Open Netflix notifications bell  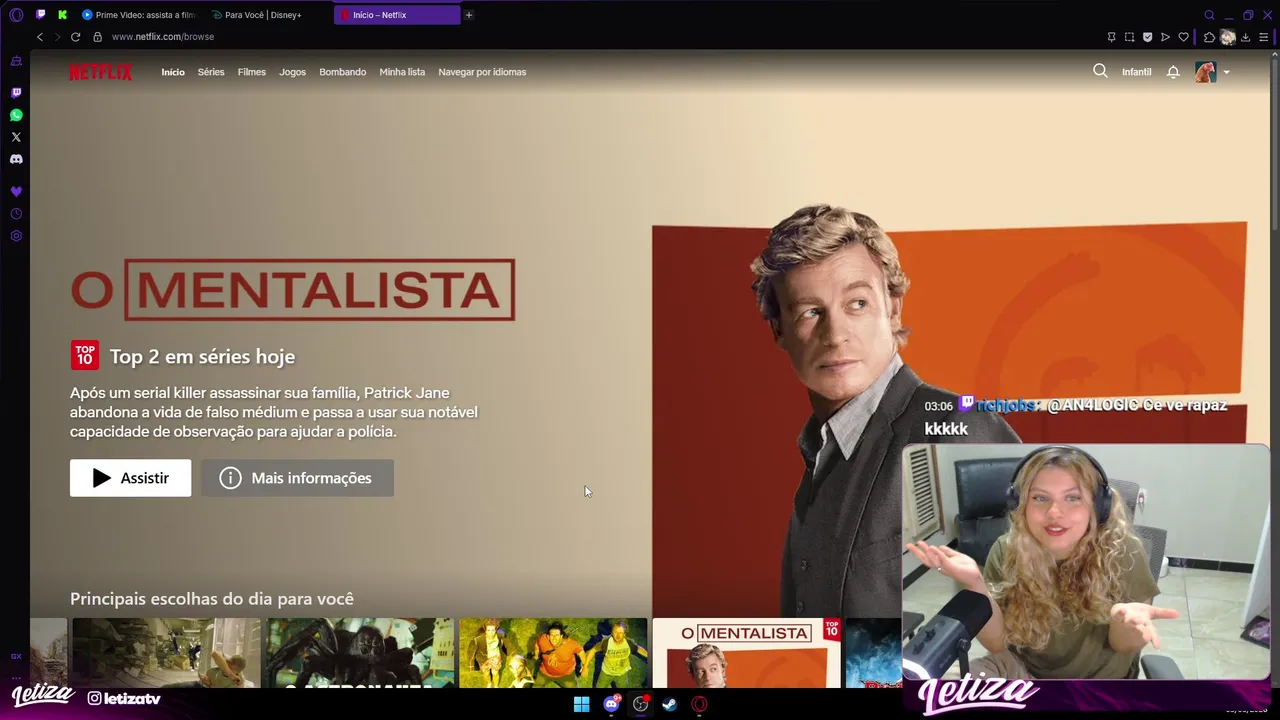(1173, 72)
